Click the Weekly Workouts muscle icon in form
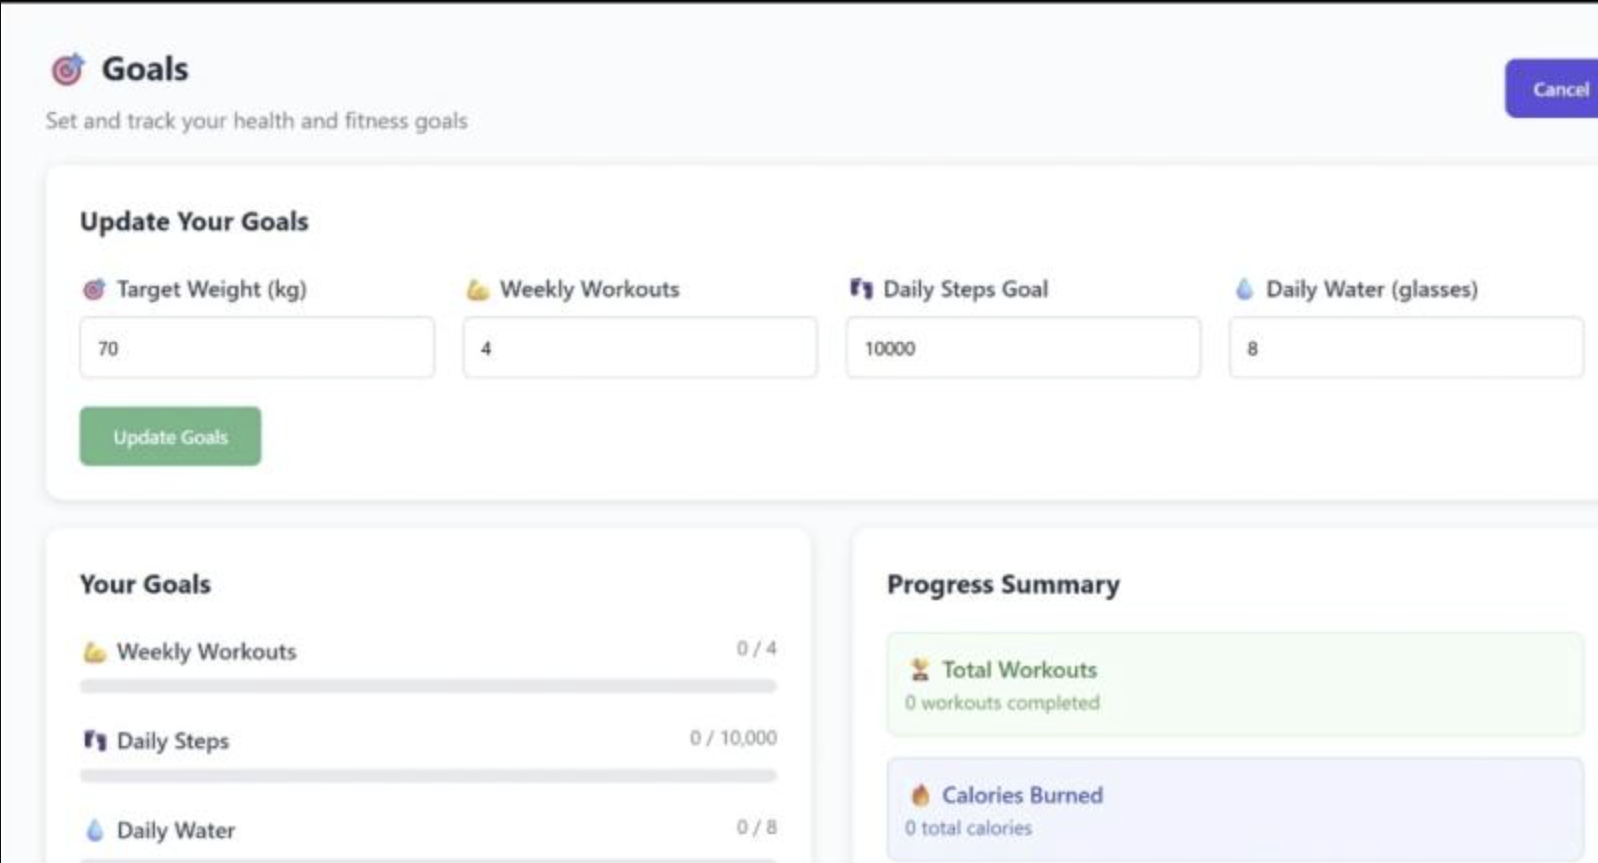1598x863 pixels. (x=477, y=289)
